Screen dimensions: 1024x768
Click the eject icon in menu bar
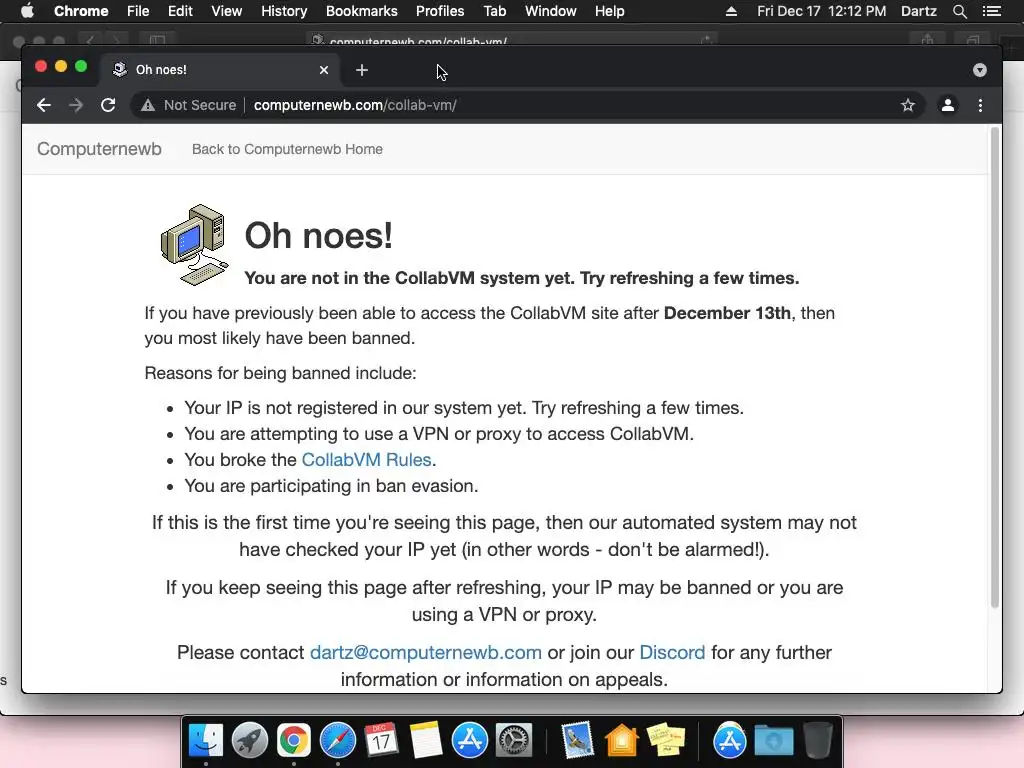tap(731, 11)
